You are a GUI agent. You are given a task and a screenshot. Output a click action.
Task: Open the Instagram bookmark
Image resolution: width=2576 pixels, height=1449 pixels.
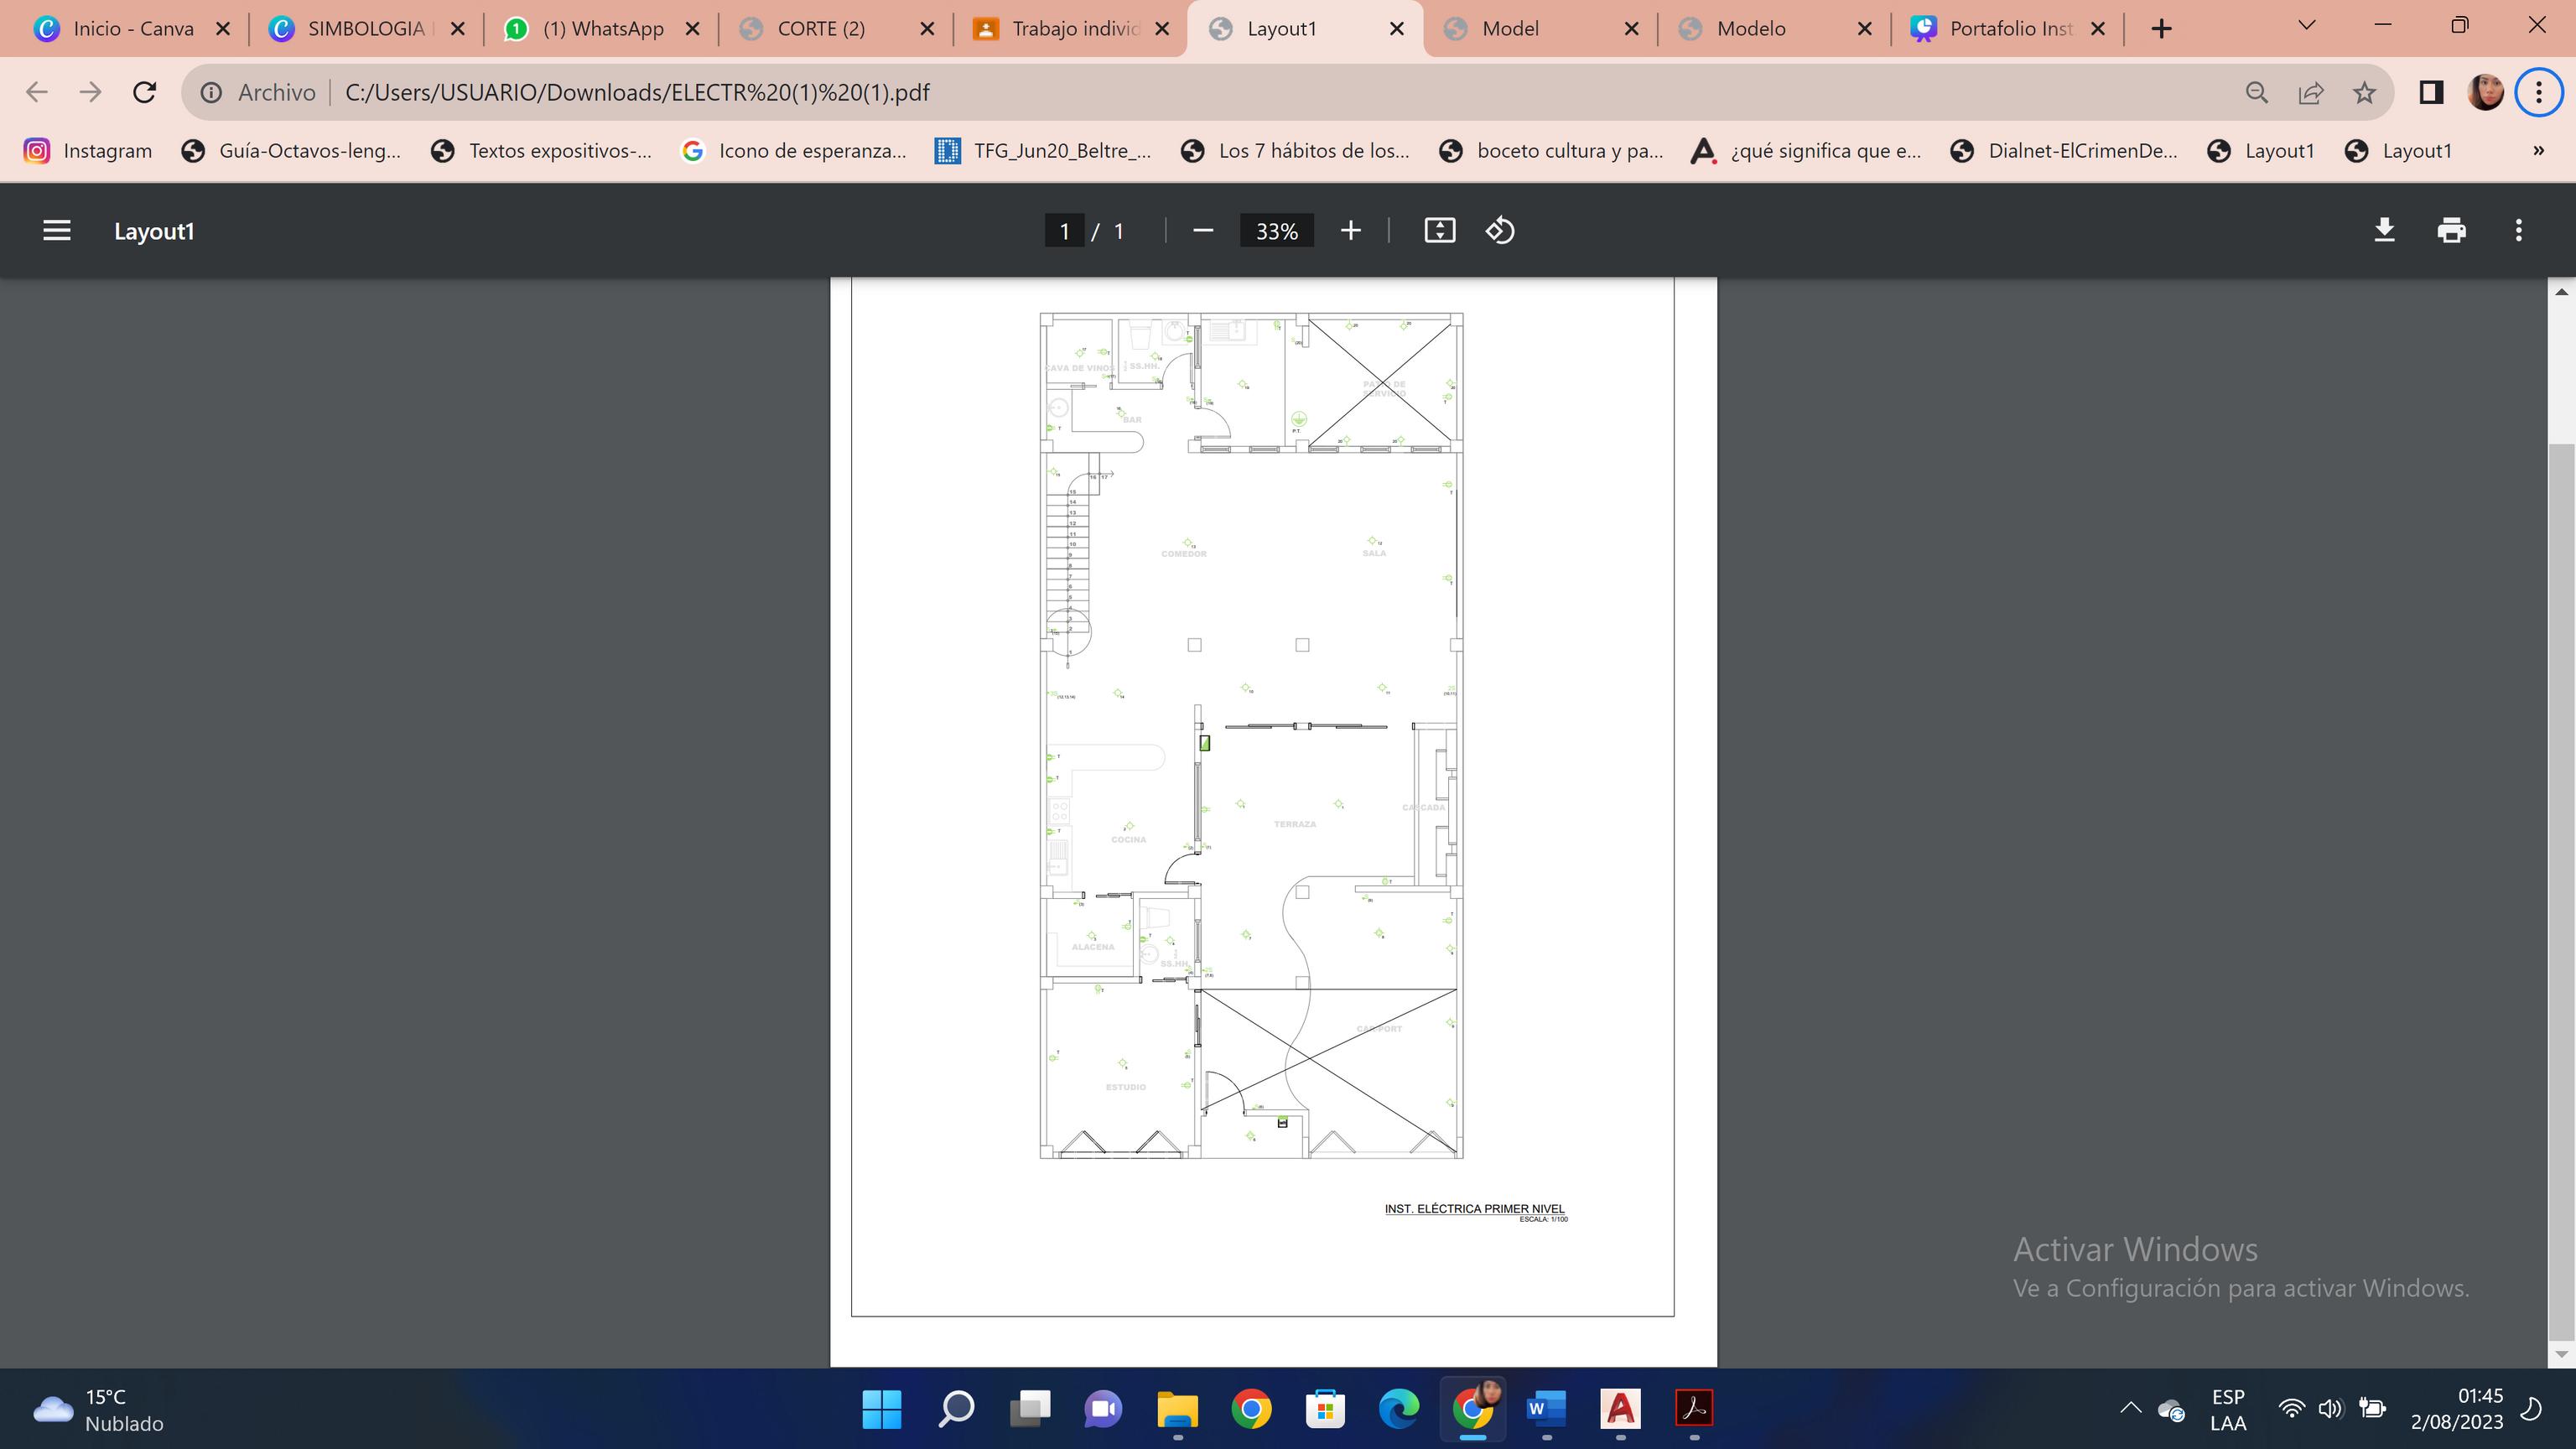coord(88,151)
